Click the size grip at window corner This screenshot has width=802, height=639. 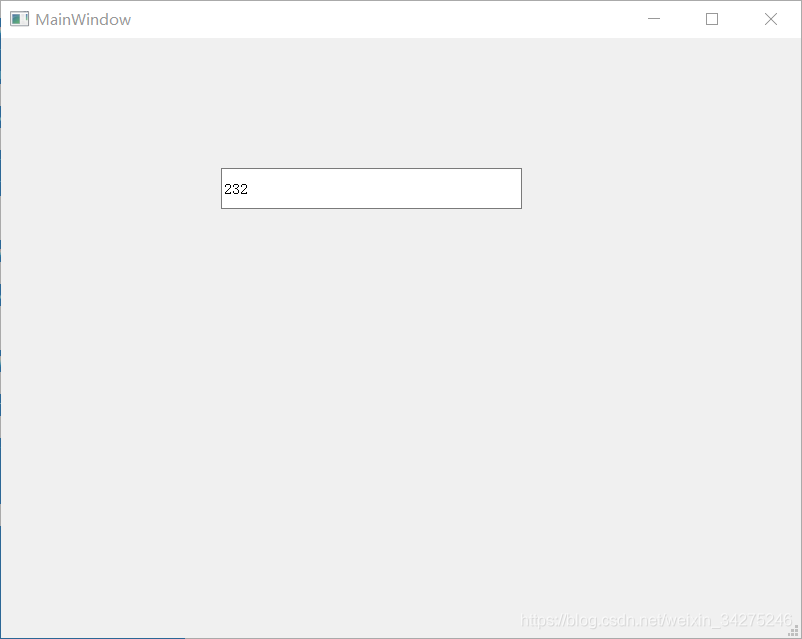tap(793, 631)
